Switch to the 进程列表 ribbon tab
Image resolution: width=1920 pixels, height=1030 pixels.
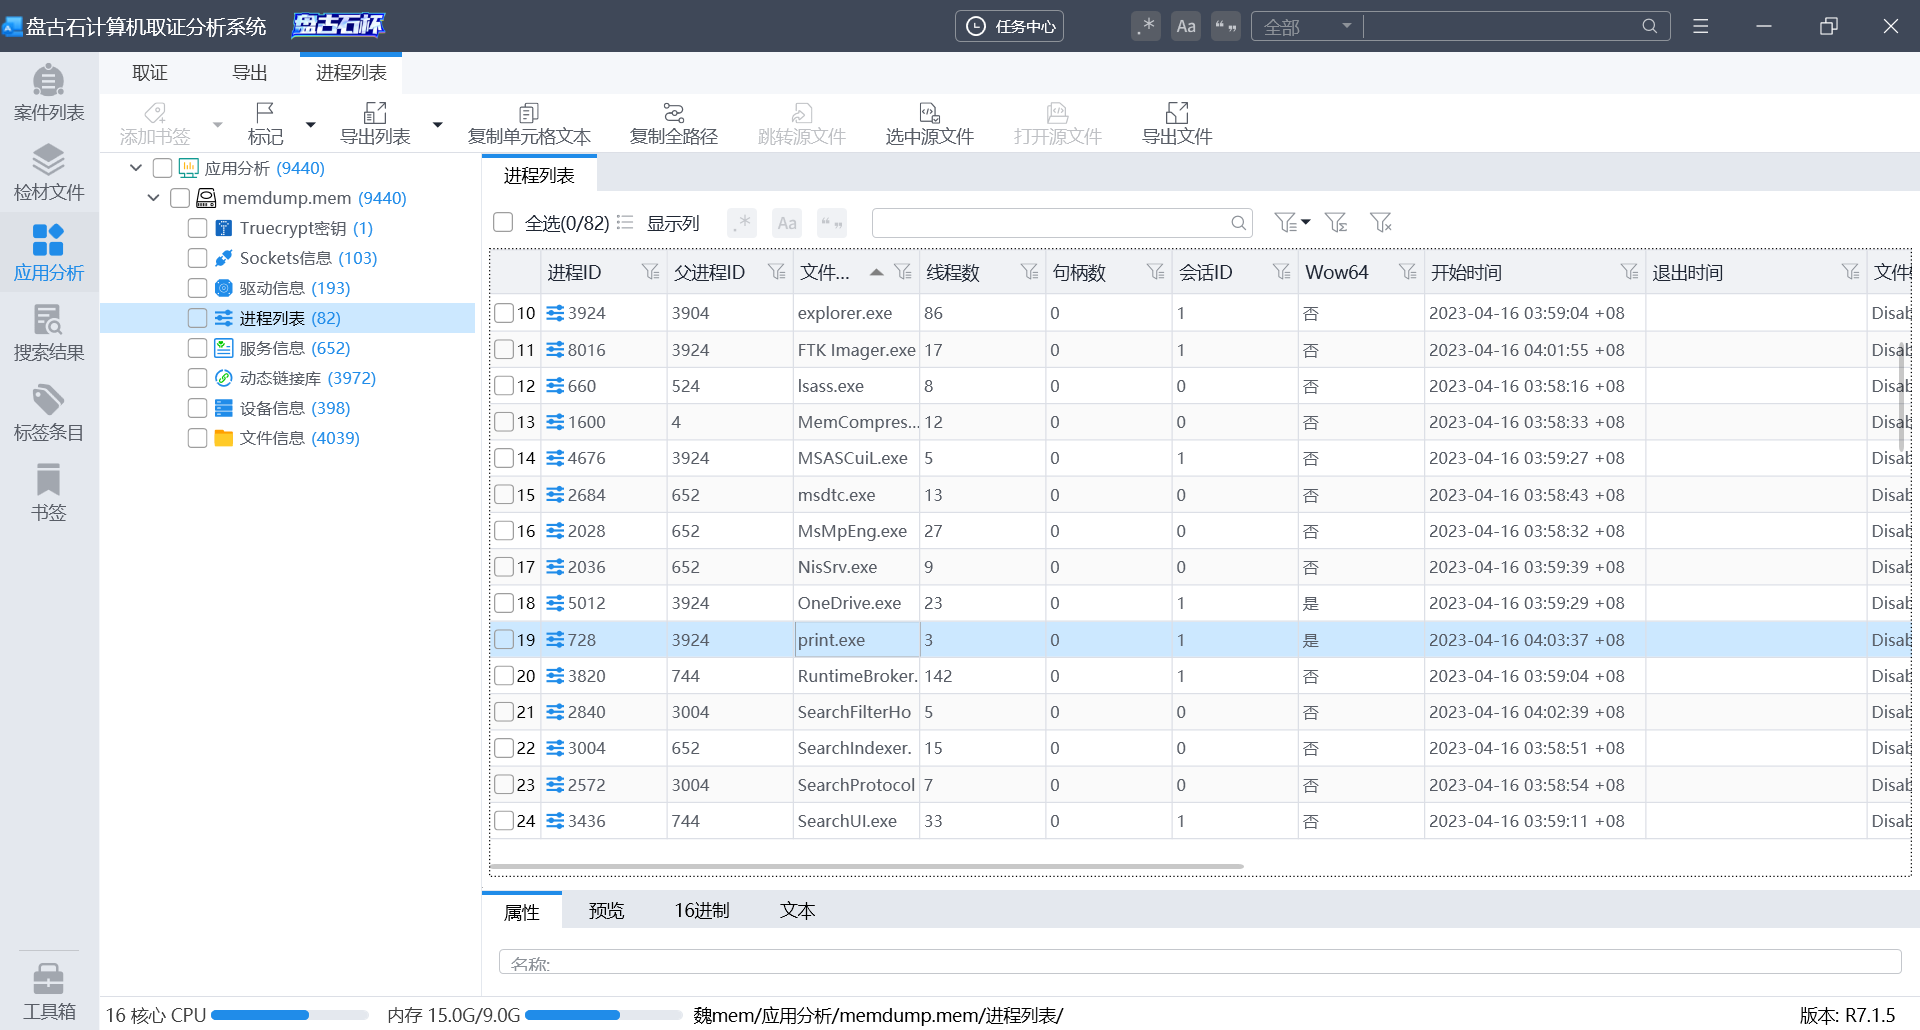click(x=351, y=73)
